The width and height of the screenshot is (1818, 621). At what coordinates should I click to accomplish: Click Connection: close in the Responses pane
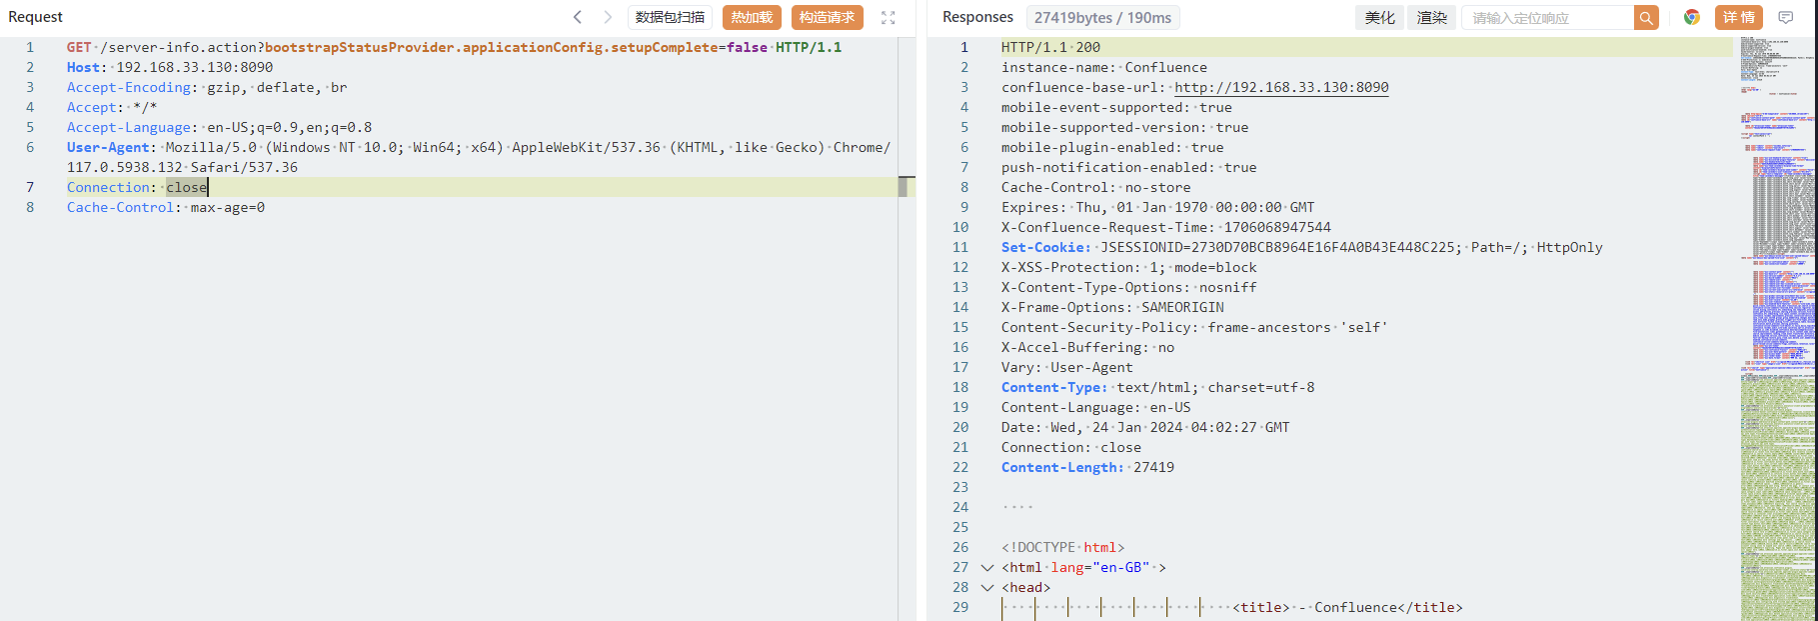1071,447
